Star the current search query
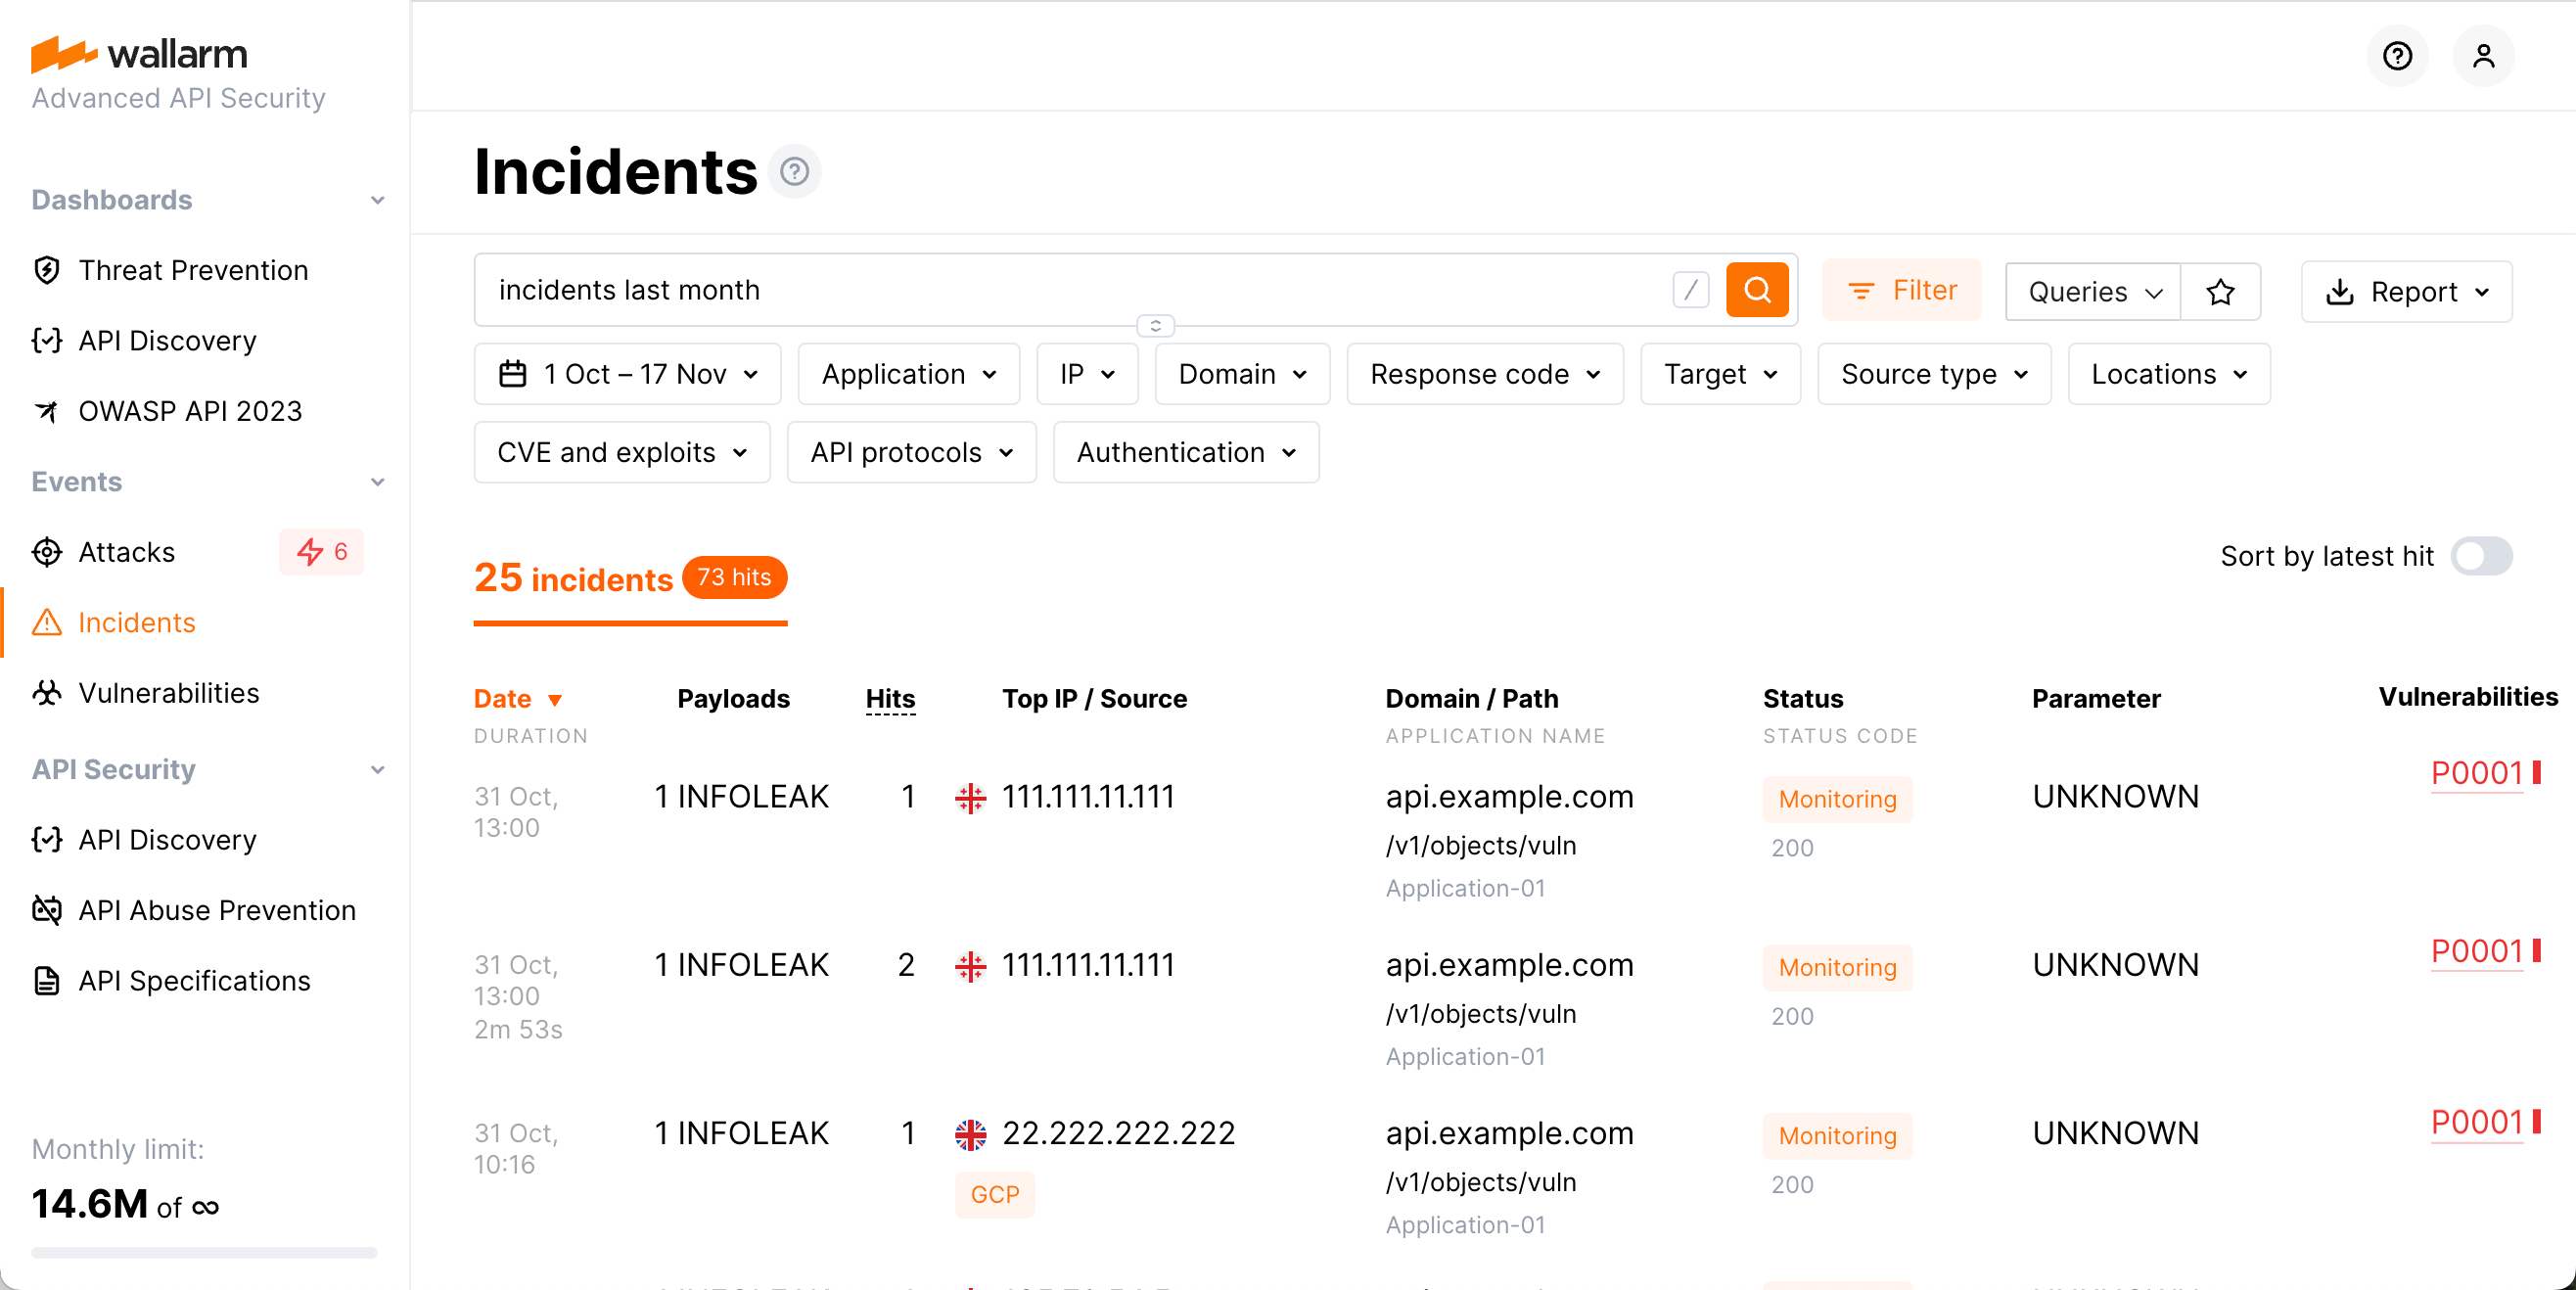Screen dimensions: 2576x1290 (2220, 292)
